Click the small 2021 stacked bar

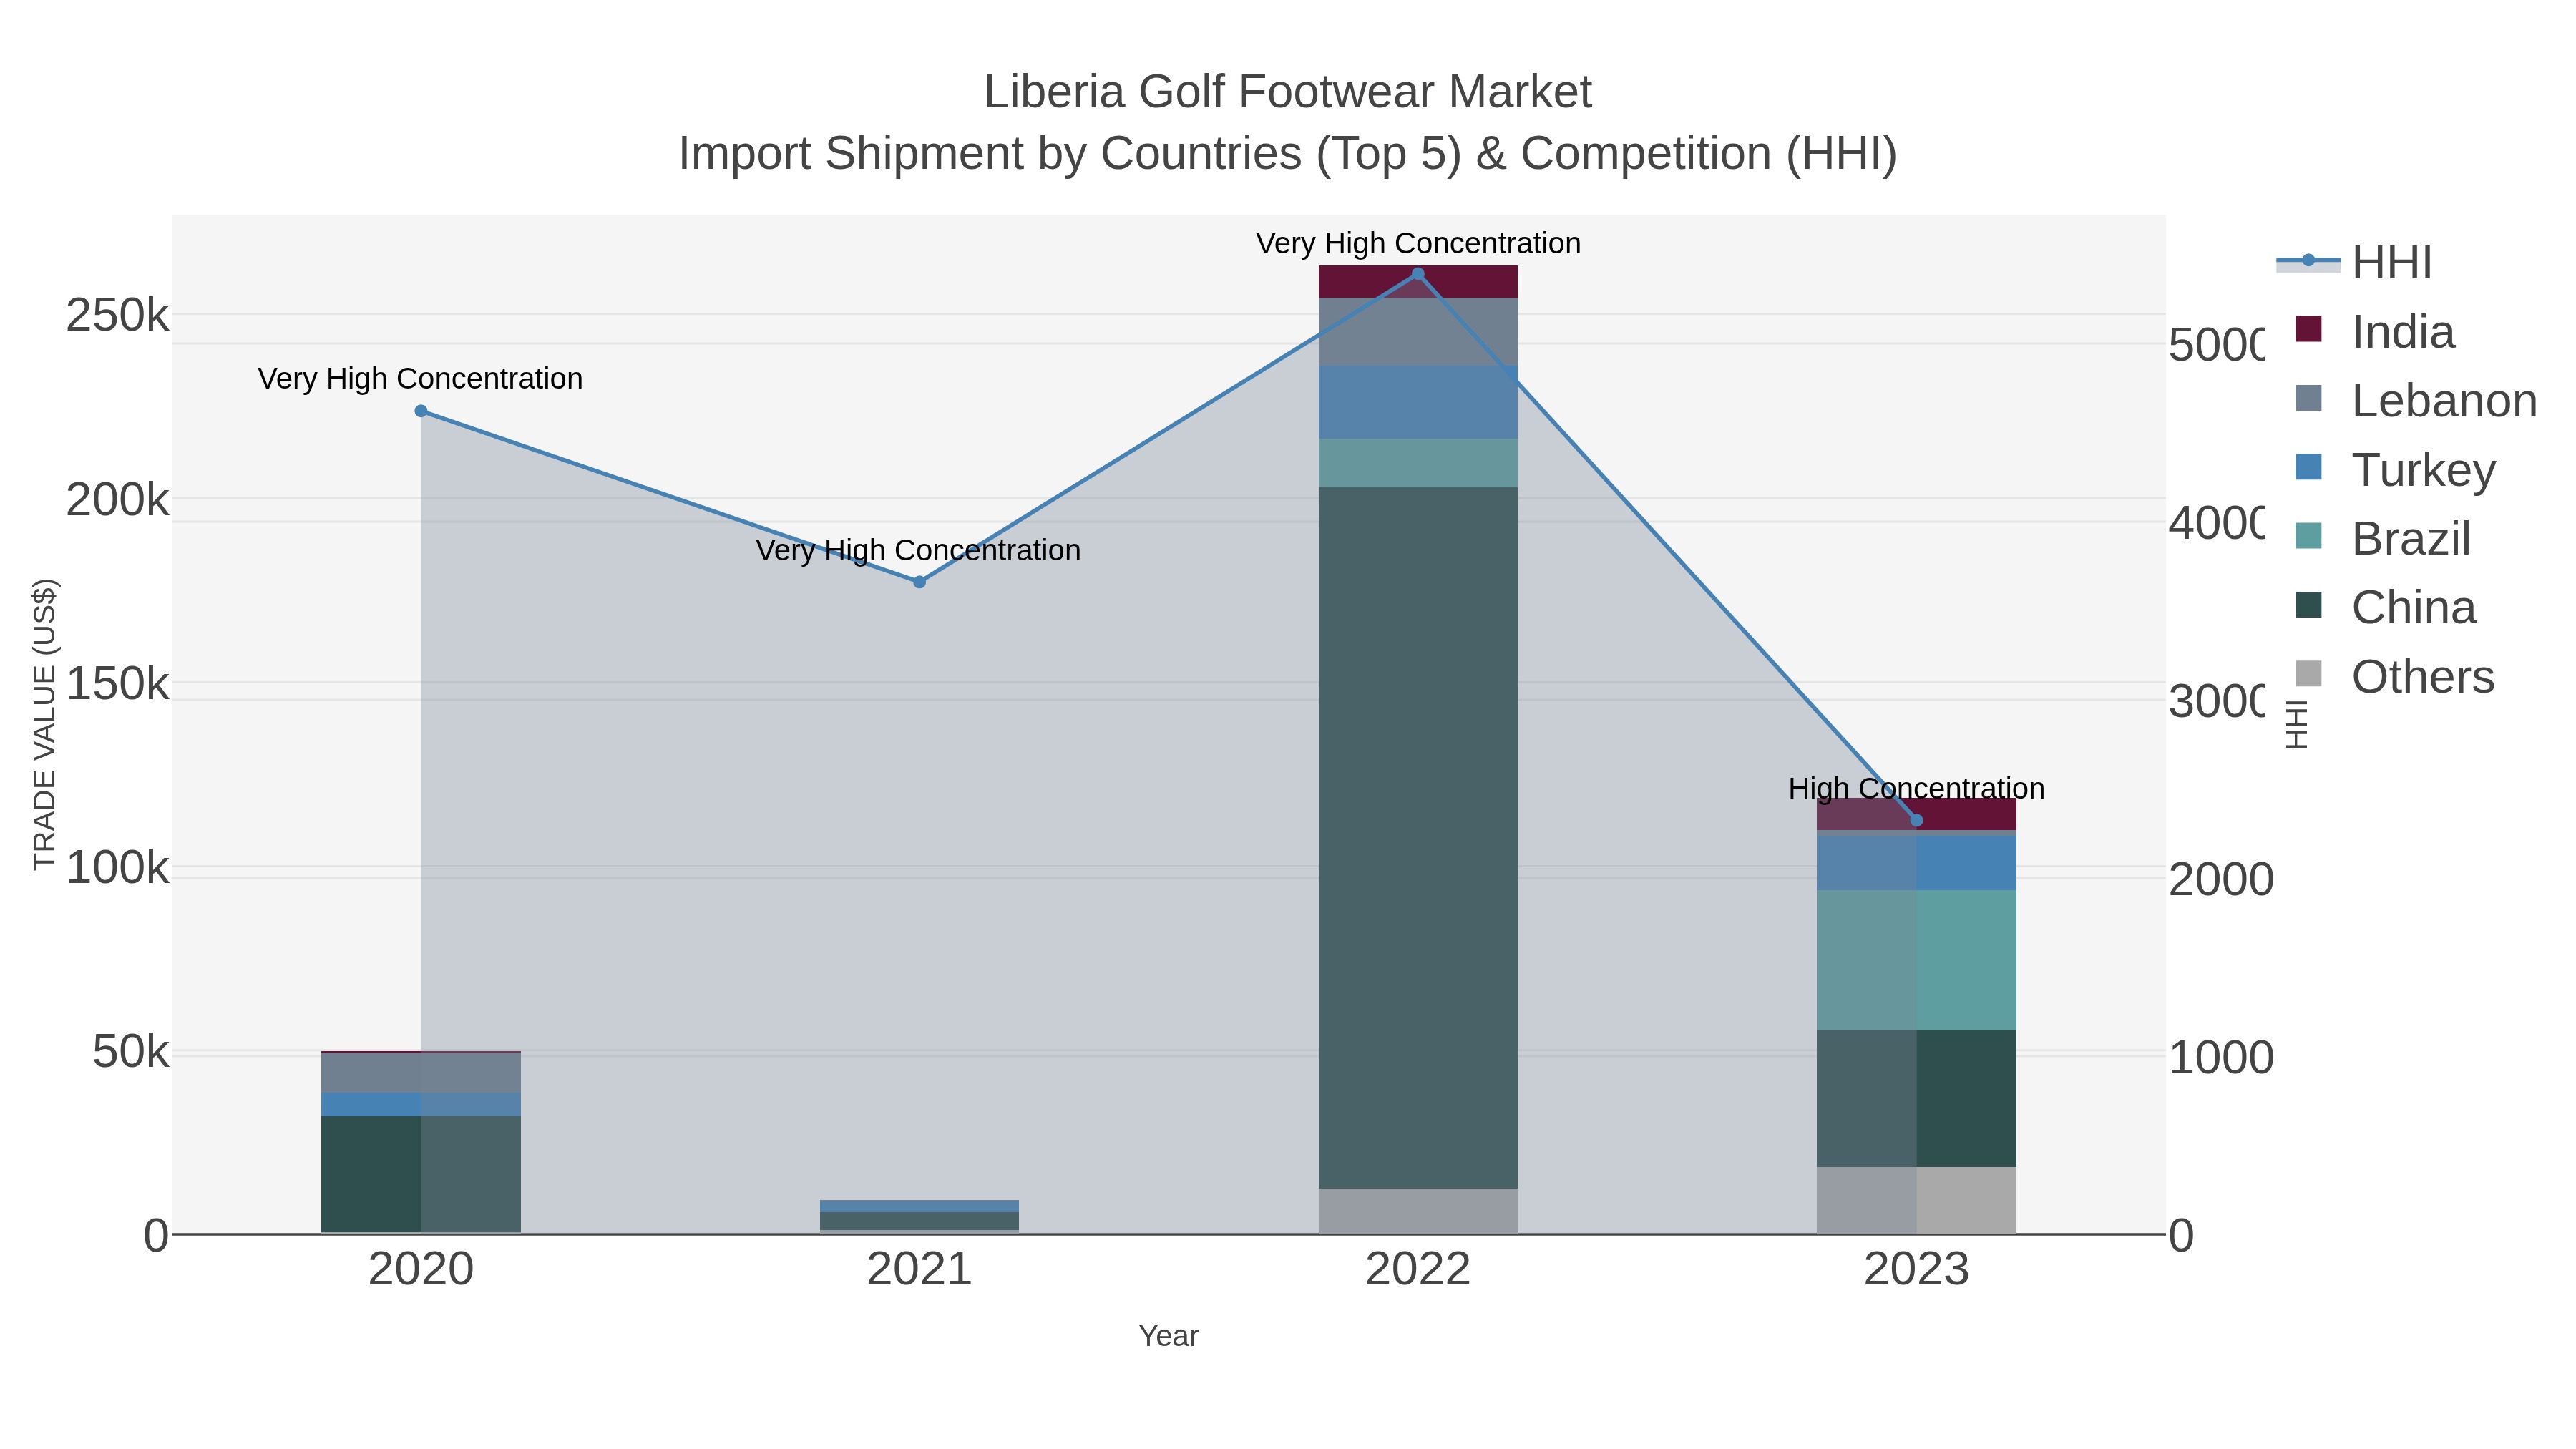coord(920,1217)
